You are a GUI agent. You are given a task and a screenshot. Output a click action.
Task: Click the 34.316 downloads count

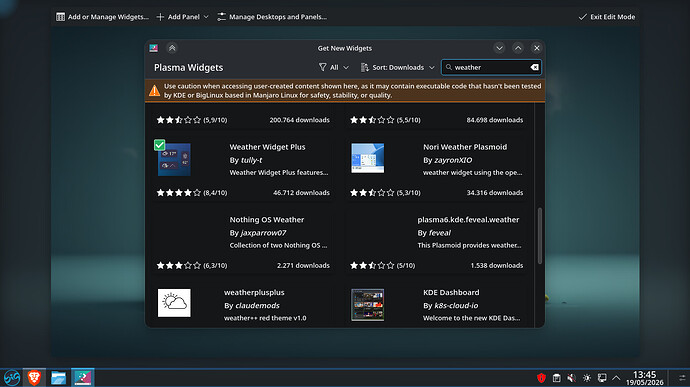[x=495, y=193]
